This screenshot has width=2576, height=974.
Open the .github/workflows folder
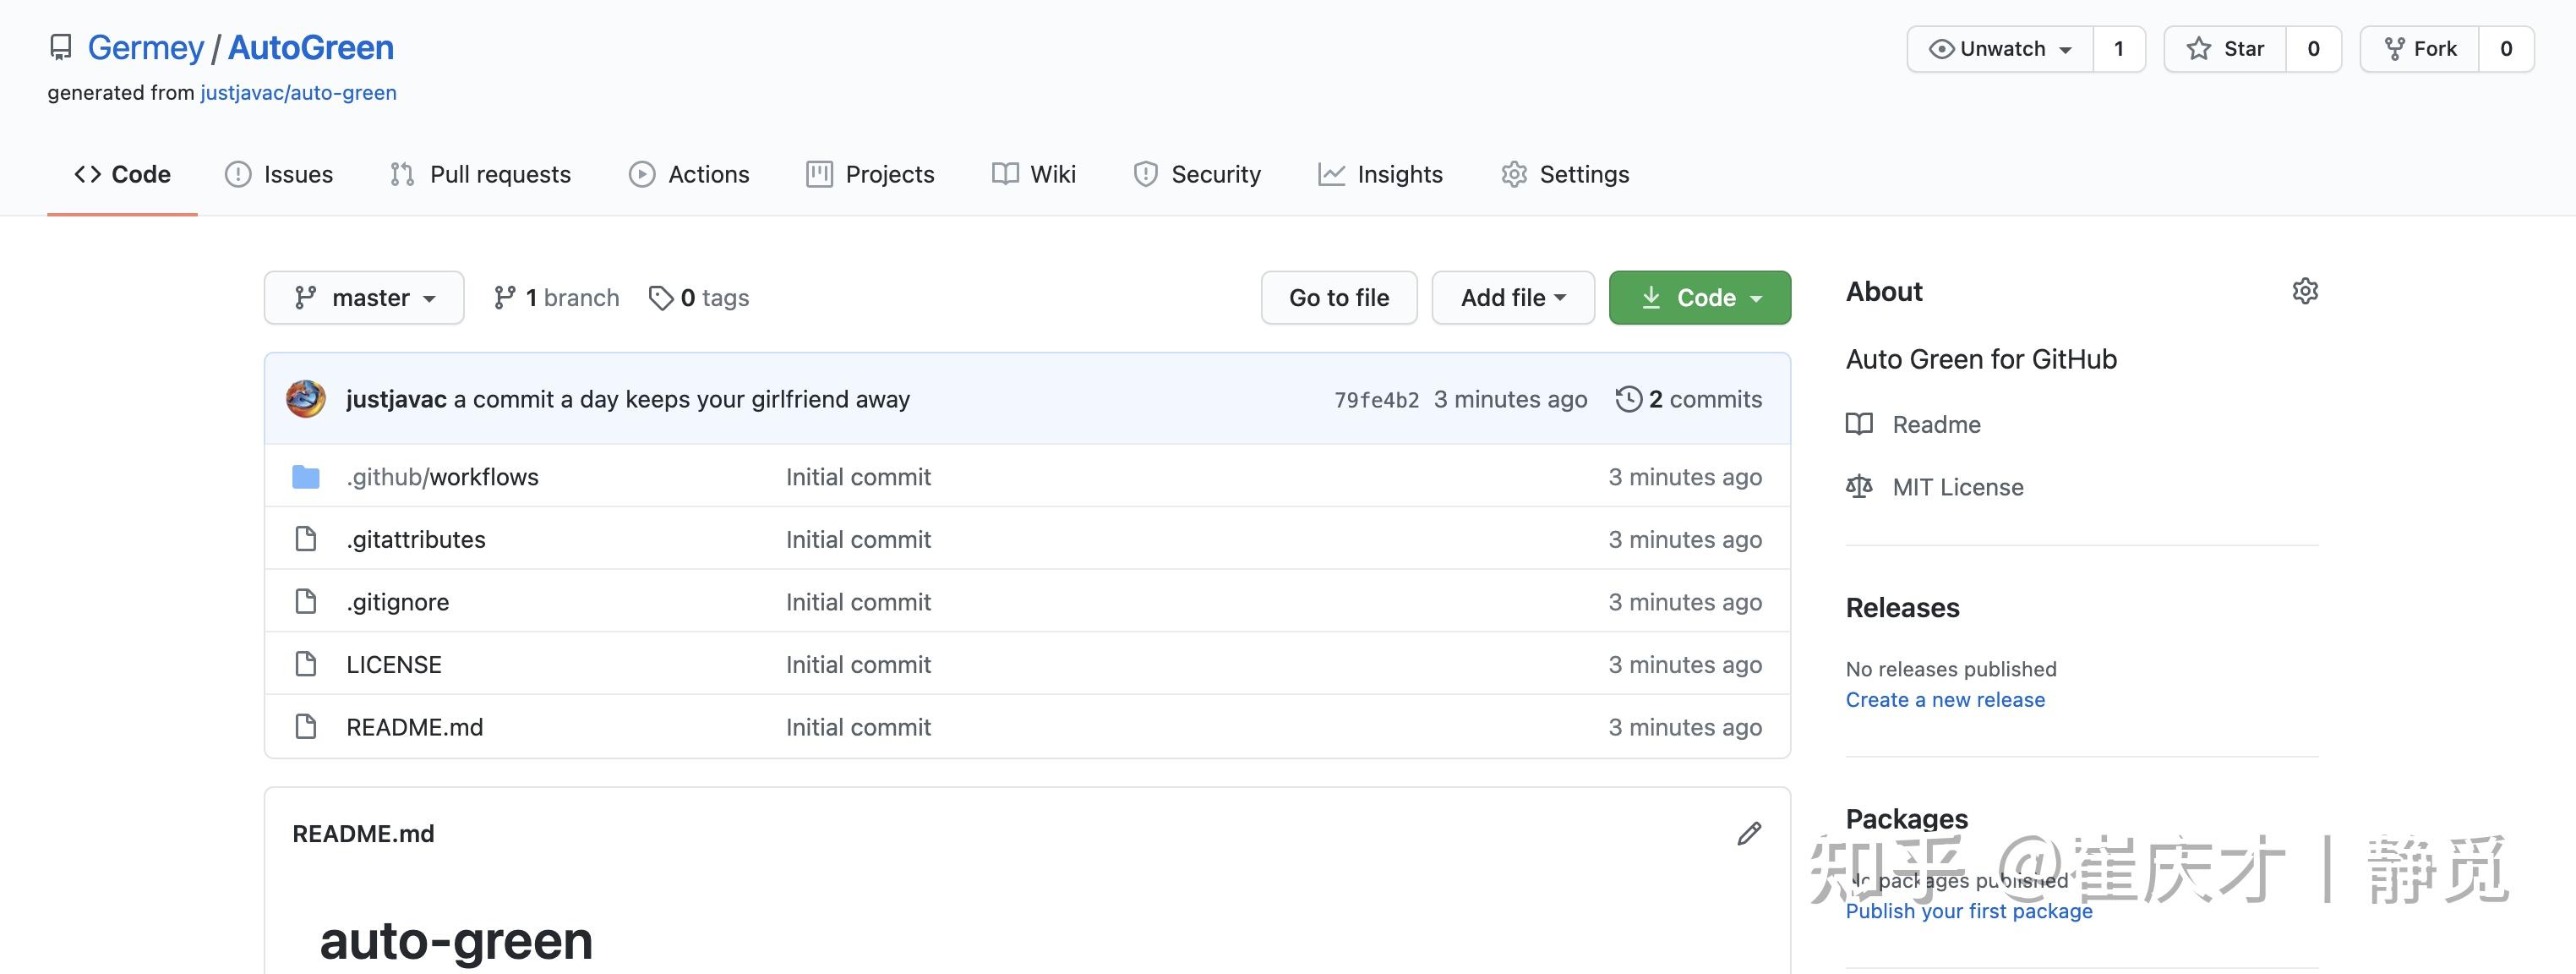[441, 477]
